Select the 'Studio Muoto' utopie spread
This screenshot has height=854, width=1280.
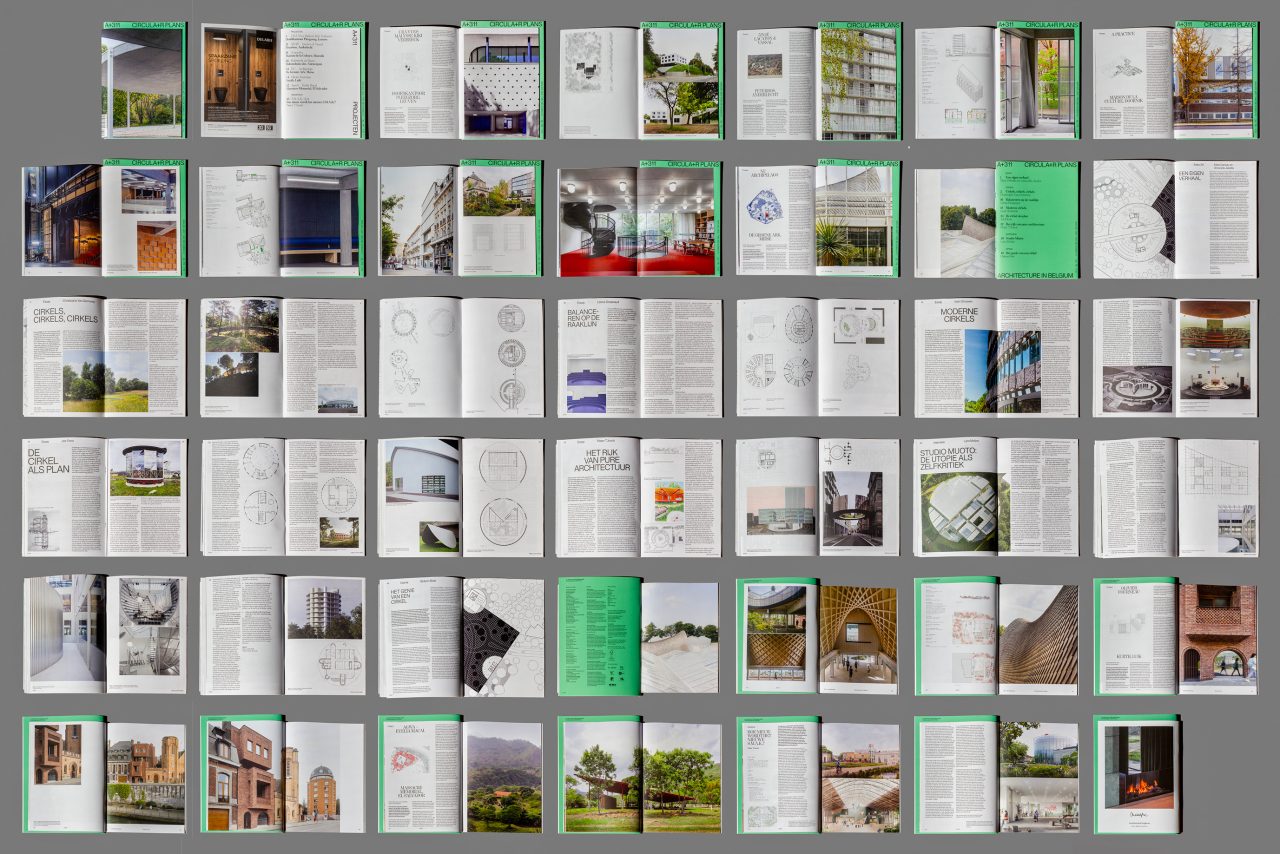coord(996,496)
